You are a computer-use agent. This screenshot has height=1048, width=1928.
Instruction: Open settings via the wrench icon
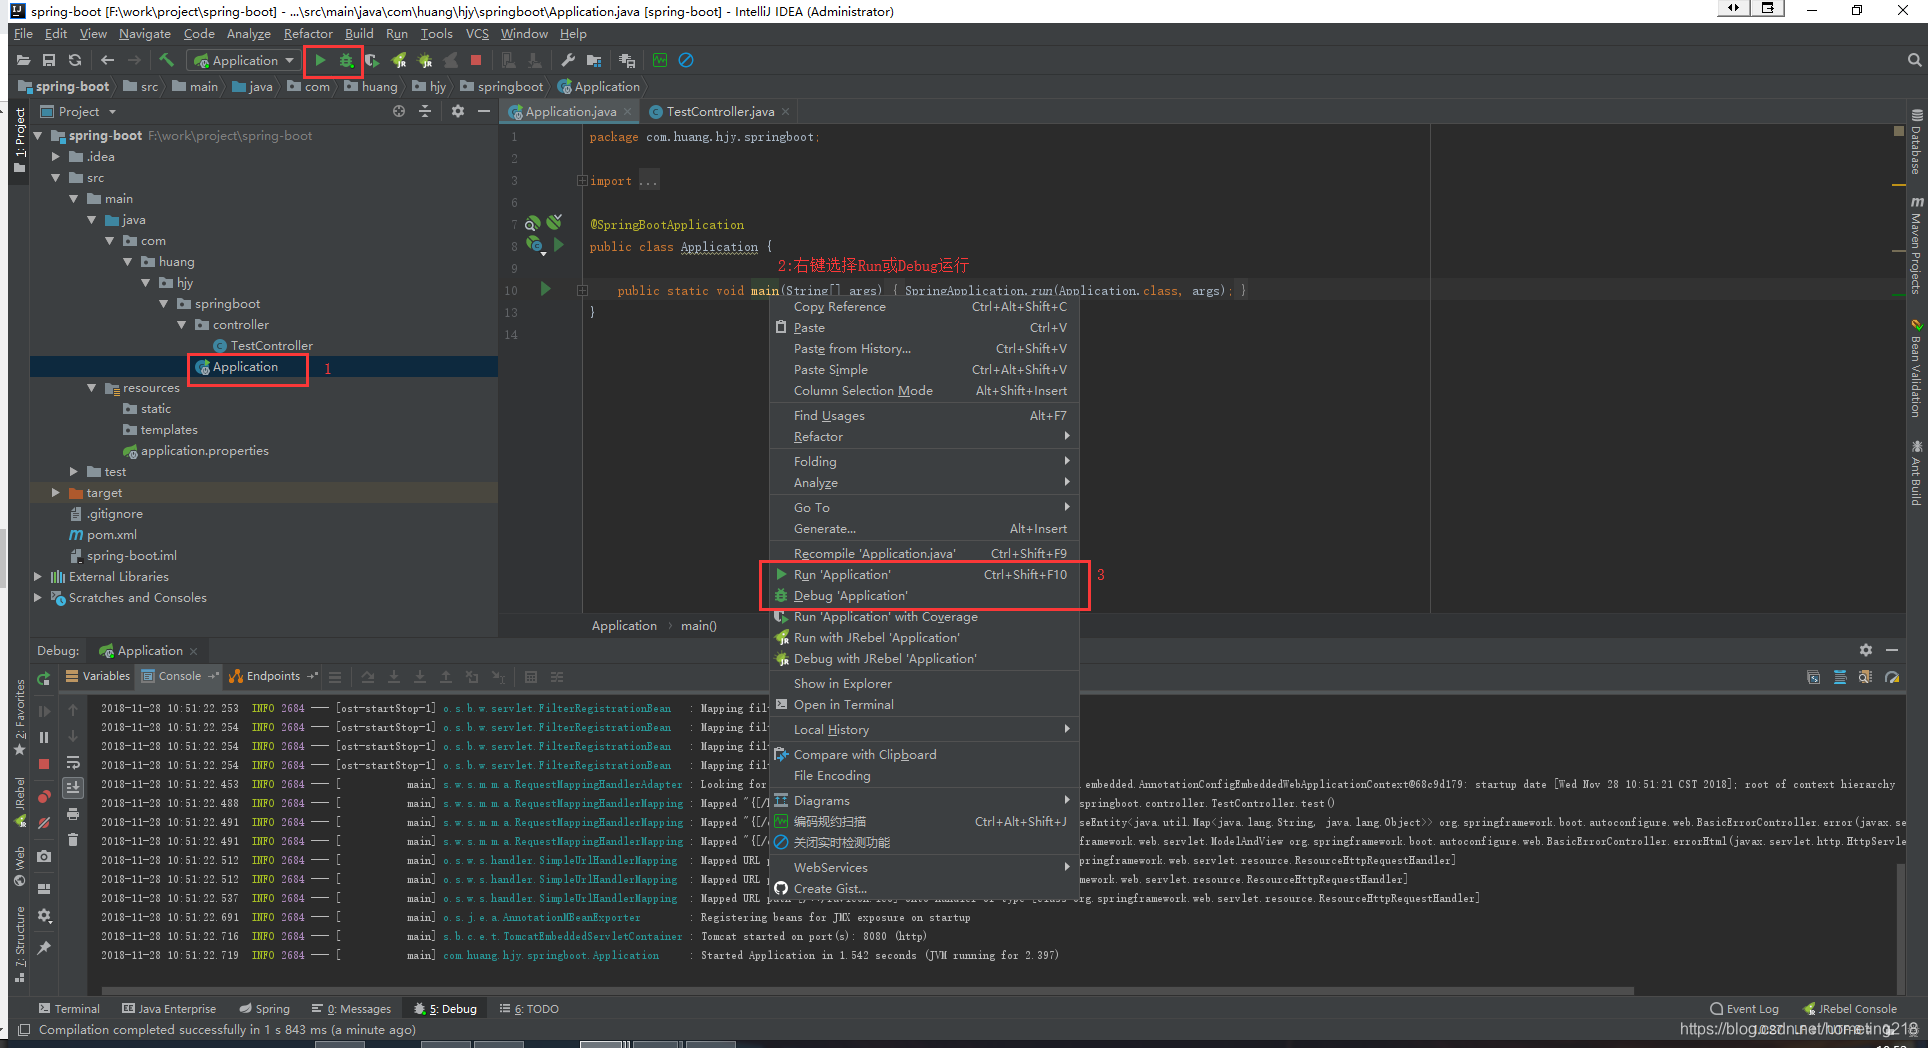pos(568,60)
